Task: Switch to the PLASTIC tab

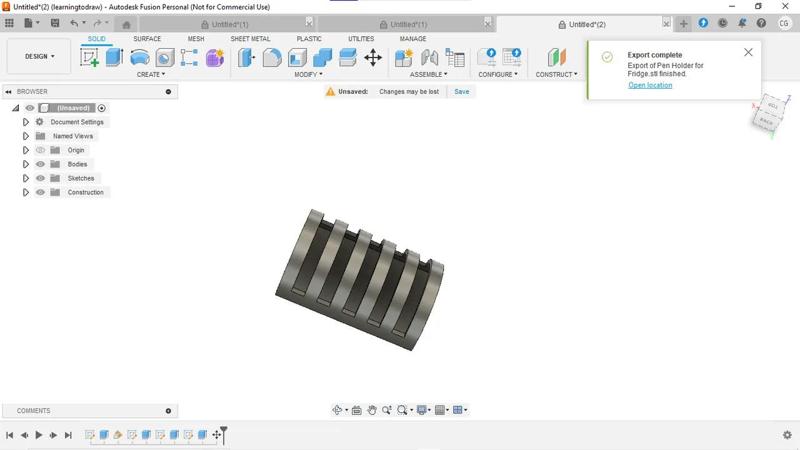Action: 309,39
